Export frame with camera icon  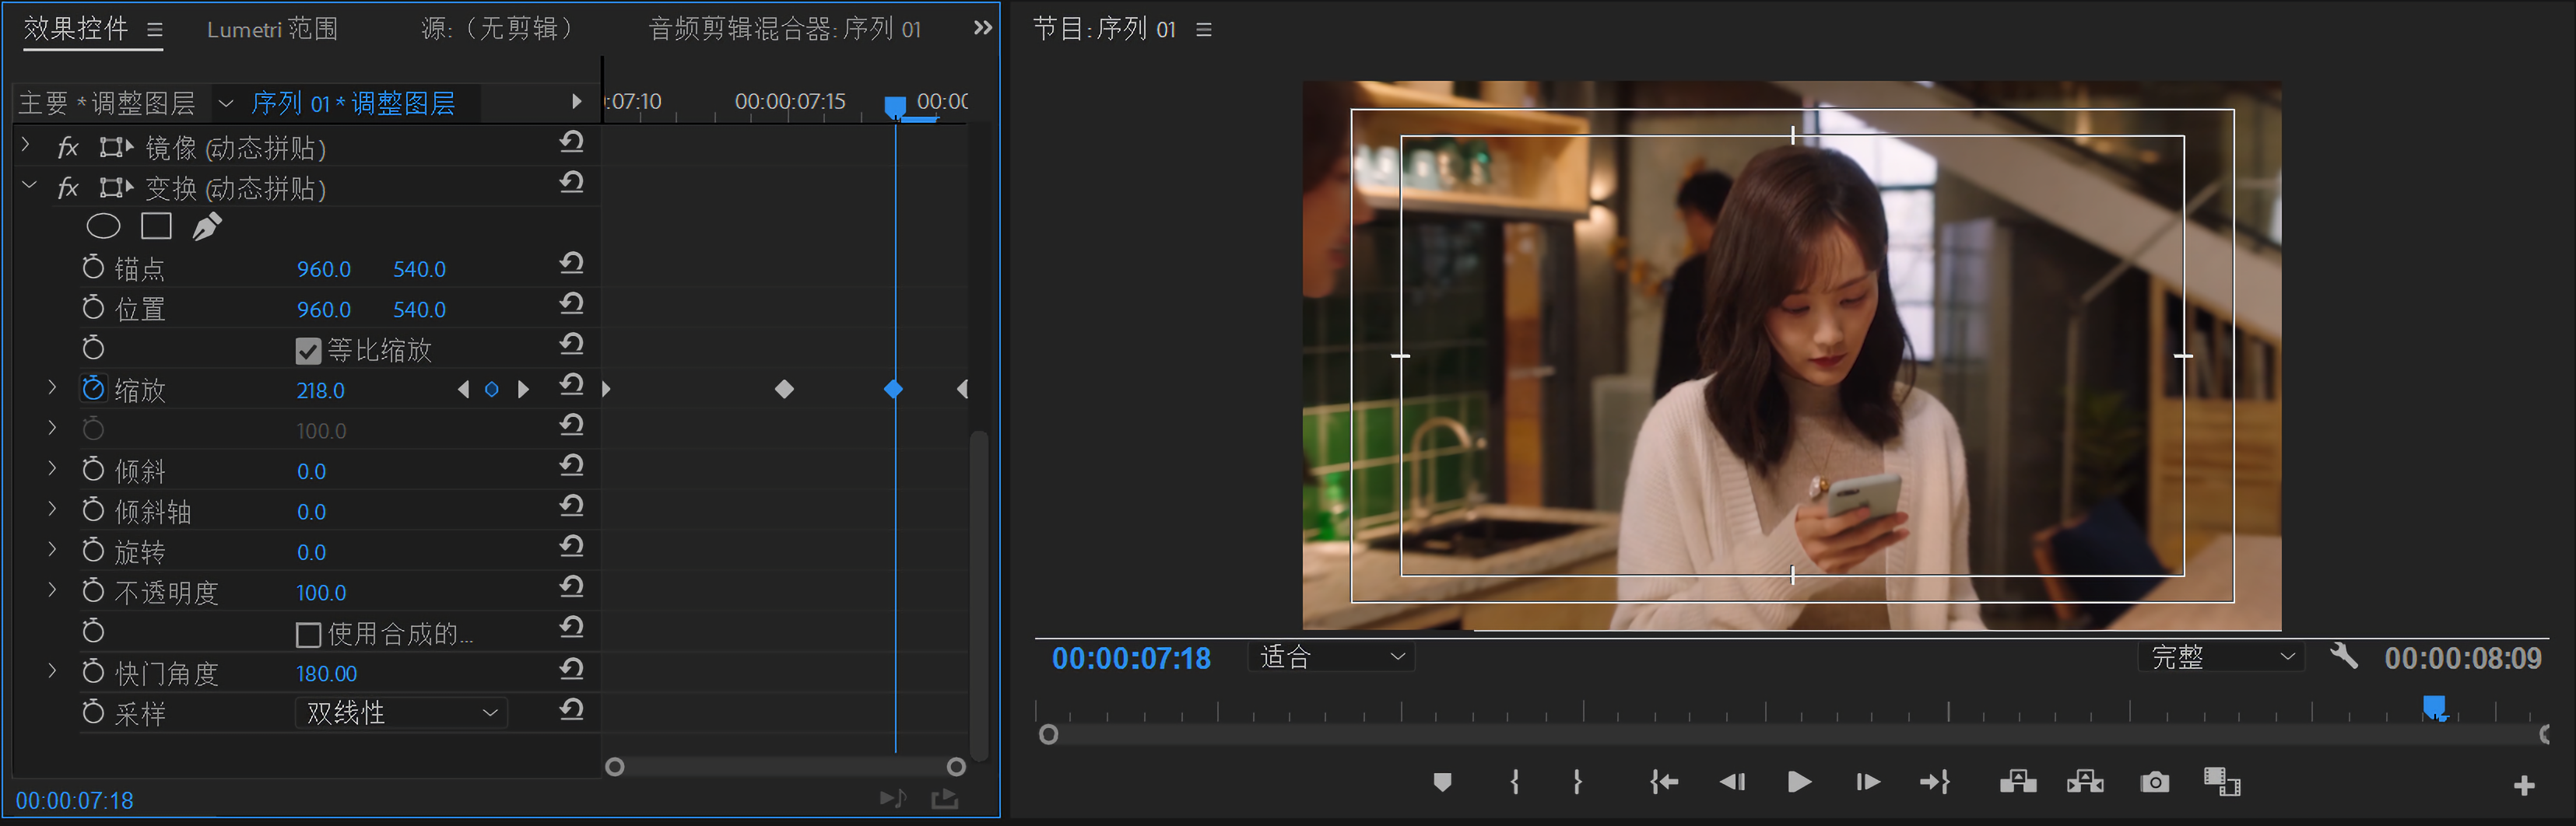coord(2155,782)
